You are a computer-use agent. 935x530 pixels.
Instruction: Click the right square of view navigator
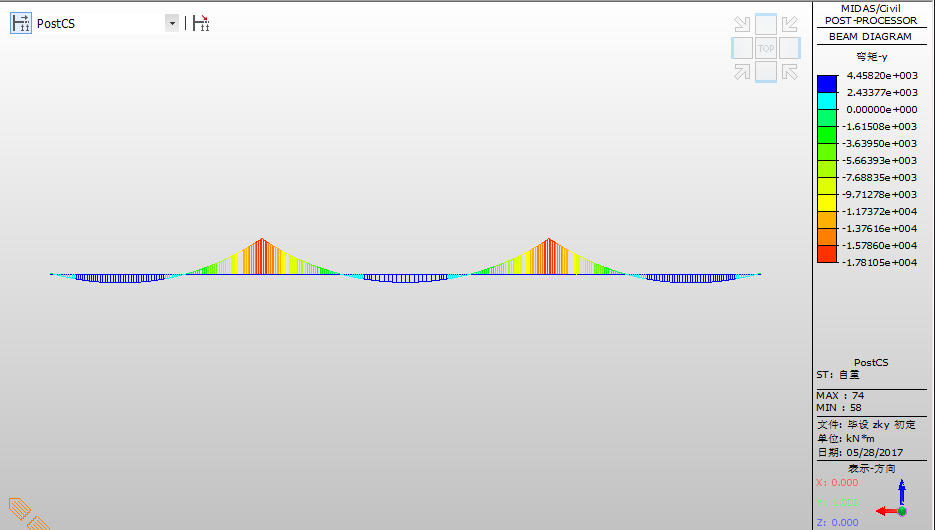(x=790, y=48)
